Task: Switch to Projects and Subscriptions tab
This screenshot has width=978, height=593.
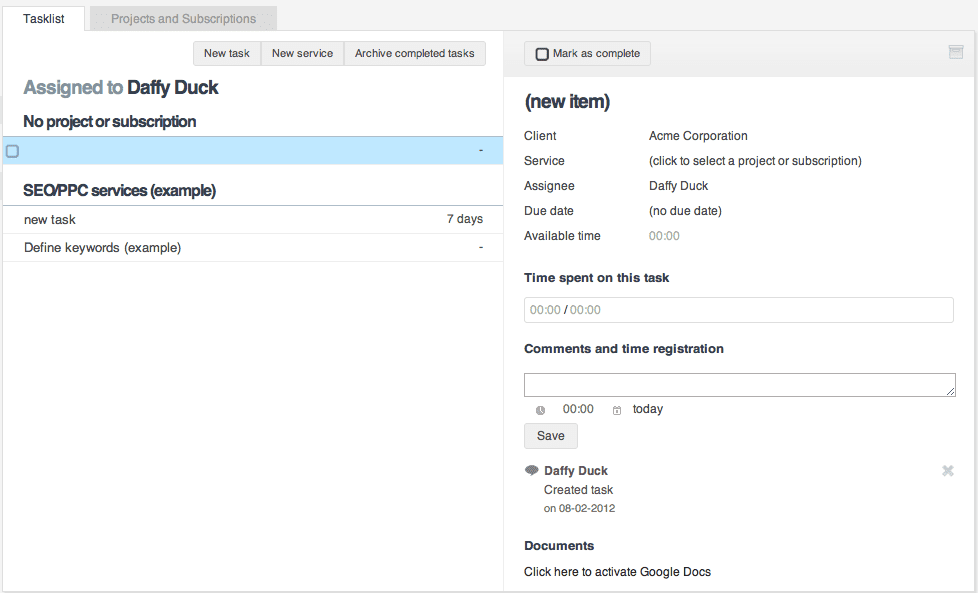Action: coord(183,19)
